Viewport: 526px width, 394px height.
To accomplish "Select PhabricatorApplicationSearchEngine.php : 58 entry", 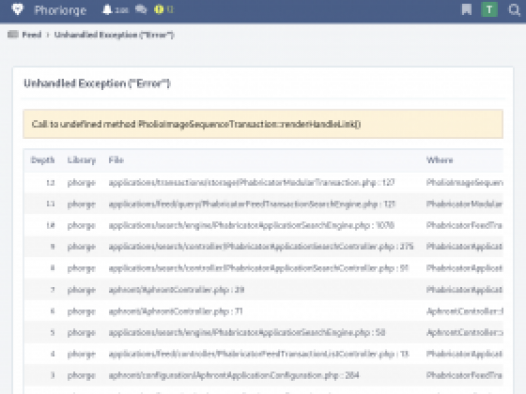I will point(247,333).
